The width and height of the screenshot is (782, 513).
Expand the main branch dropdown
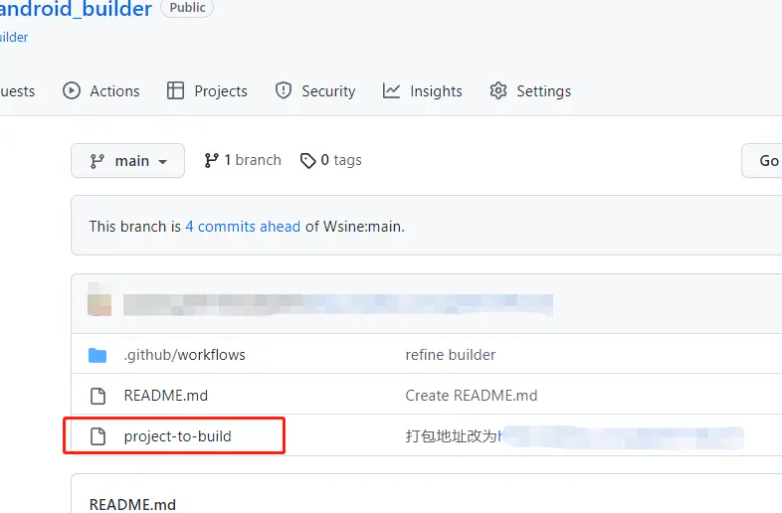pos(128,161)
